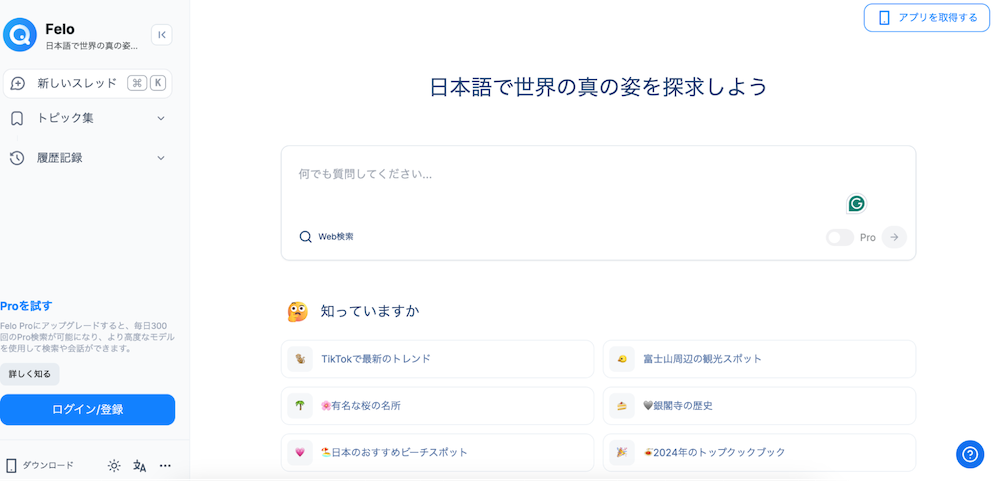This screenshot has height=481, width=1000.
Task: Click the Grammarly icon in the search box
Action: pyautogui.click(x=857, y=204)
